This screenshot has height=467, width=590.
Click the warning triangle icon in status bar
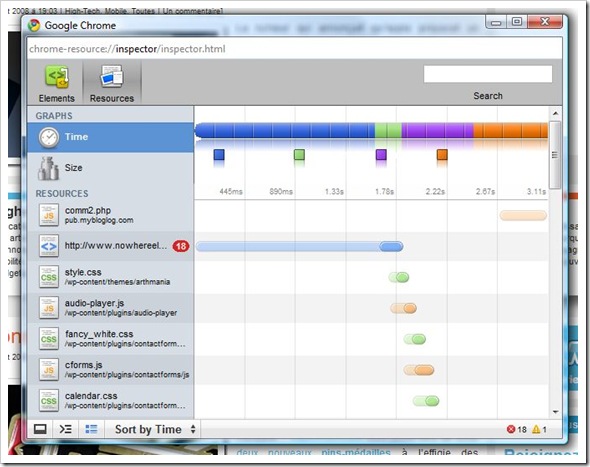click(536, 429)
